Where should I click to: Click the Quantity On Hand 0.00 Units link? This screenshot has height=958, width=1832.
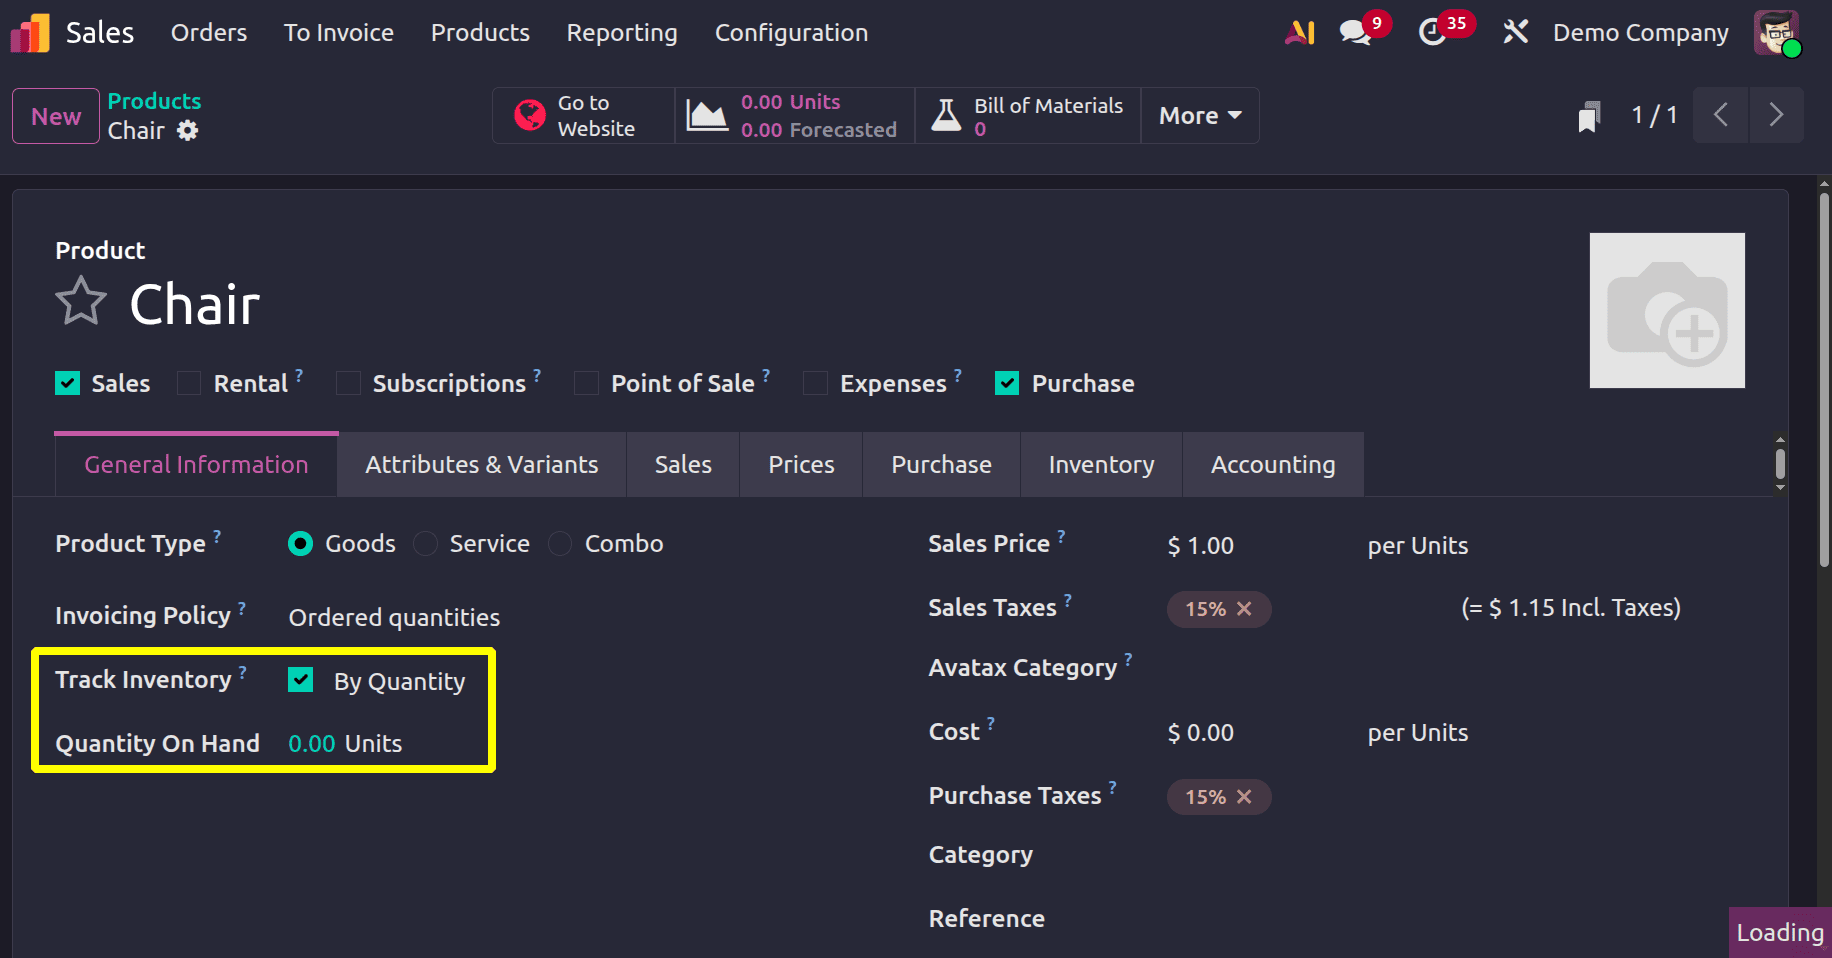pos(344,743)
